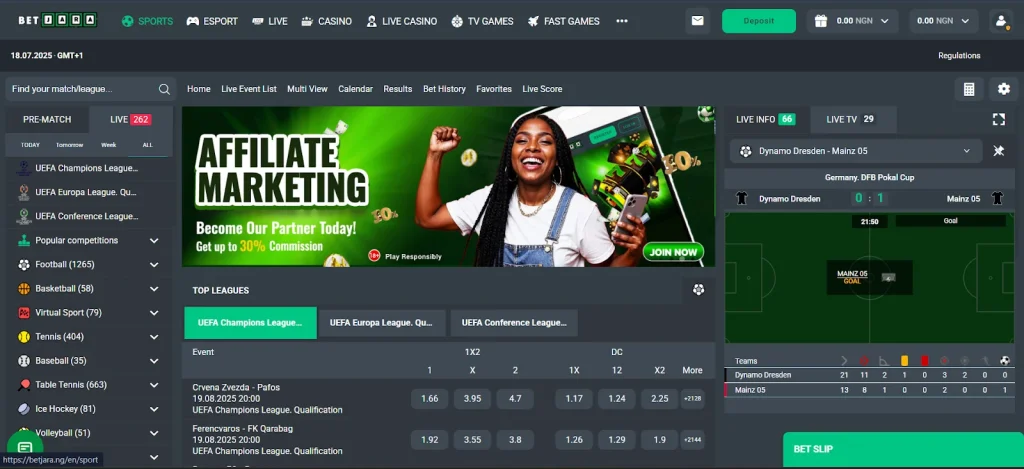Click the Ice Hockey puck icon
1024x469 pixels.
tap(24, 409)
